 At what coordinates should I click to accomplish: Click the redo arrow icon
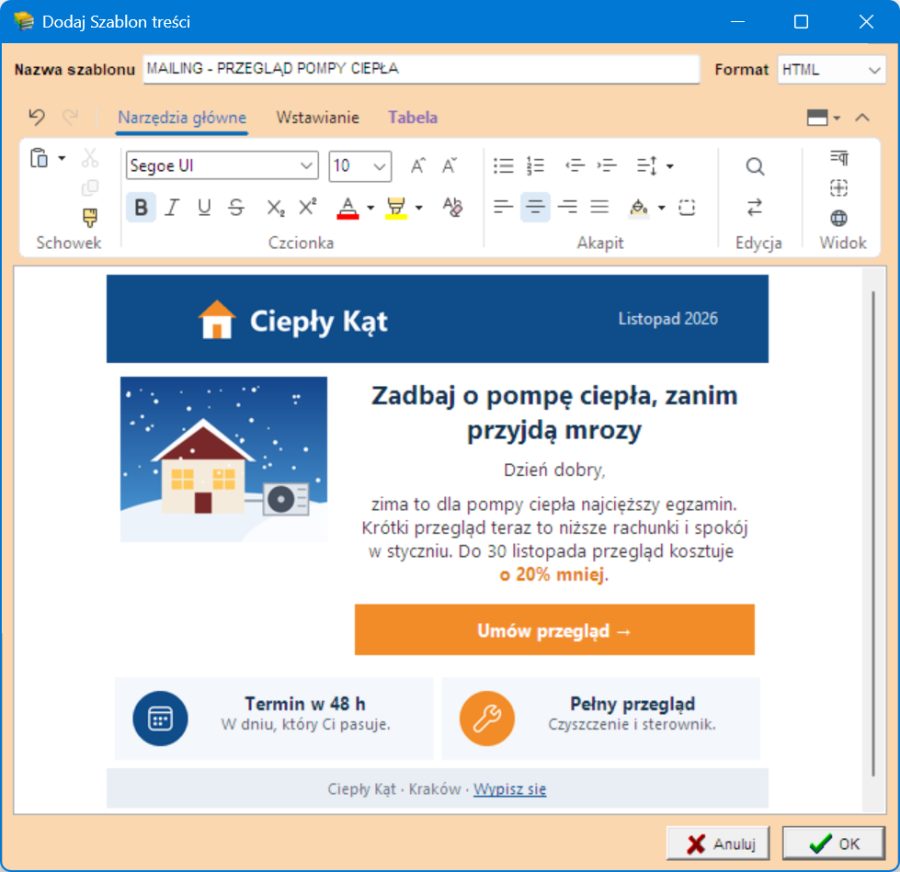point(71,117)
